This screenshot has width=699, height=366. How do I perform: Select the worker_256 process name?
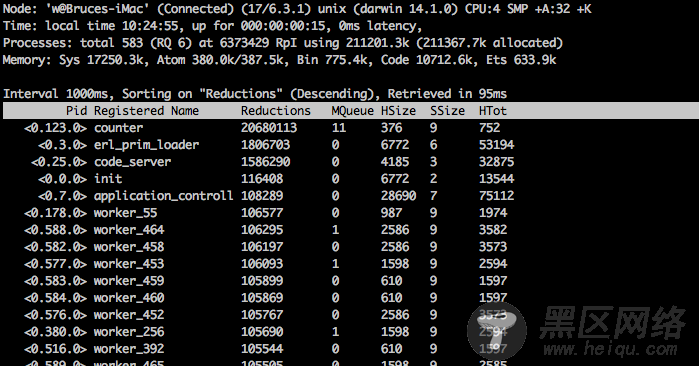129,332
